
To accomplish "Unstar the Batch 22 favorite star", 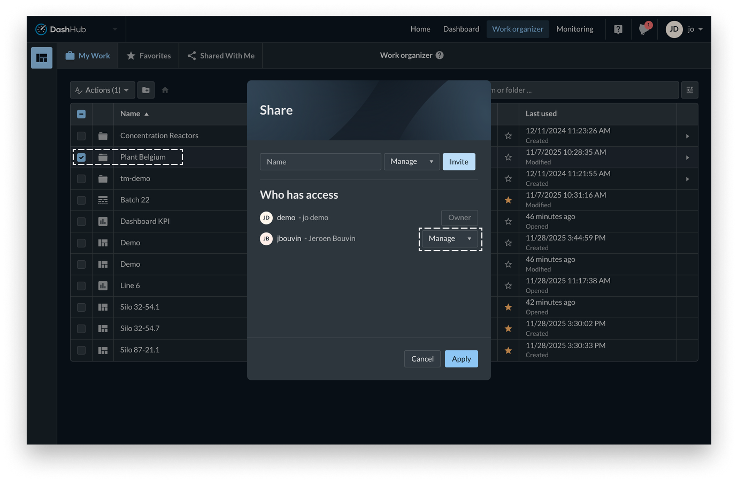I will [508, 200].
